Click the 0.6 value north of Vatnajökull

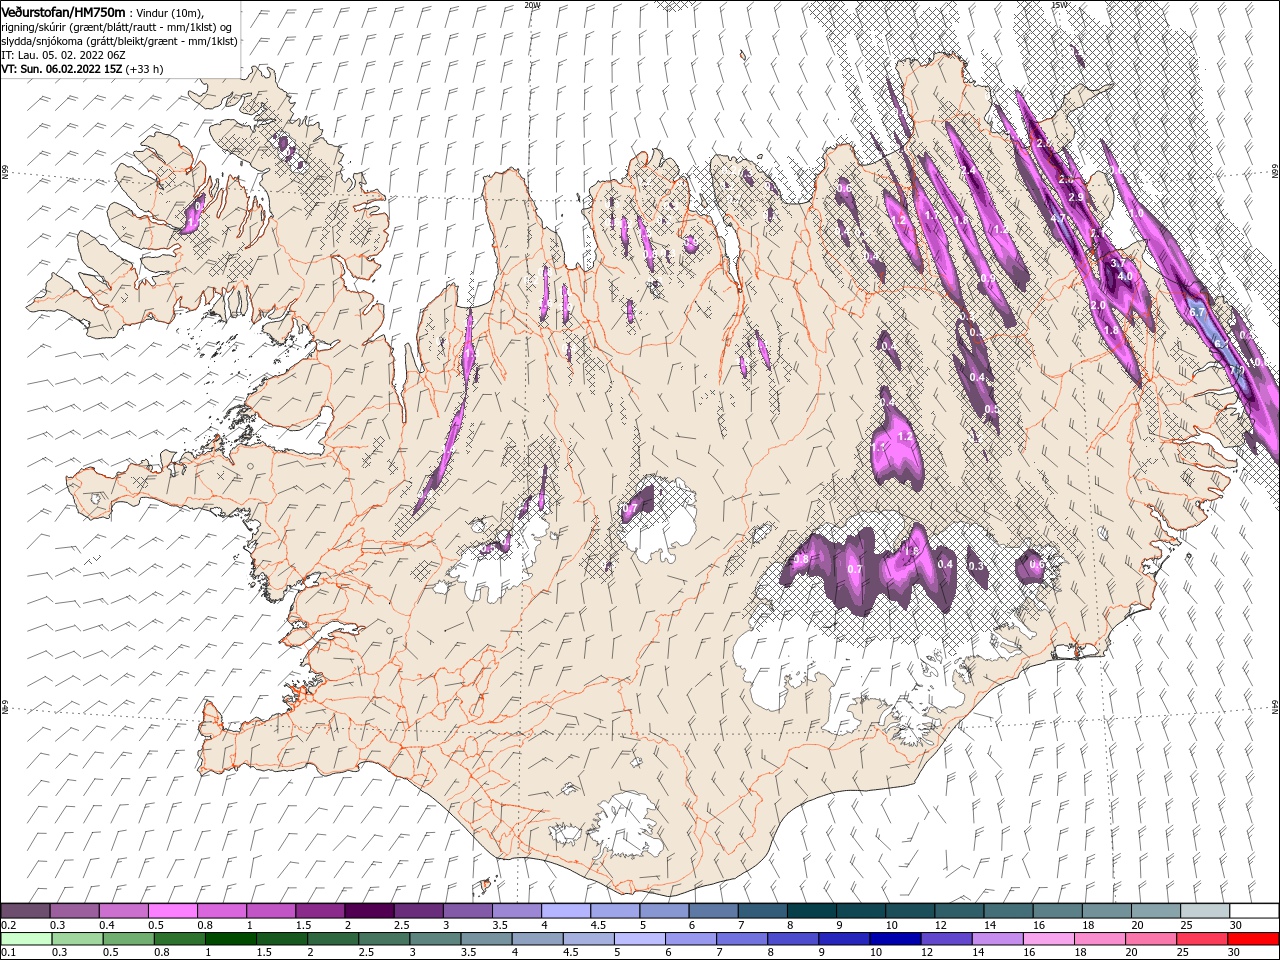(x=1037, y=564)
